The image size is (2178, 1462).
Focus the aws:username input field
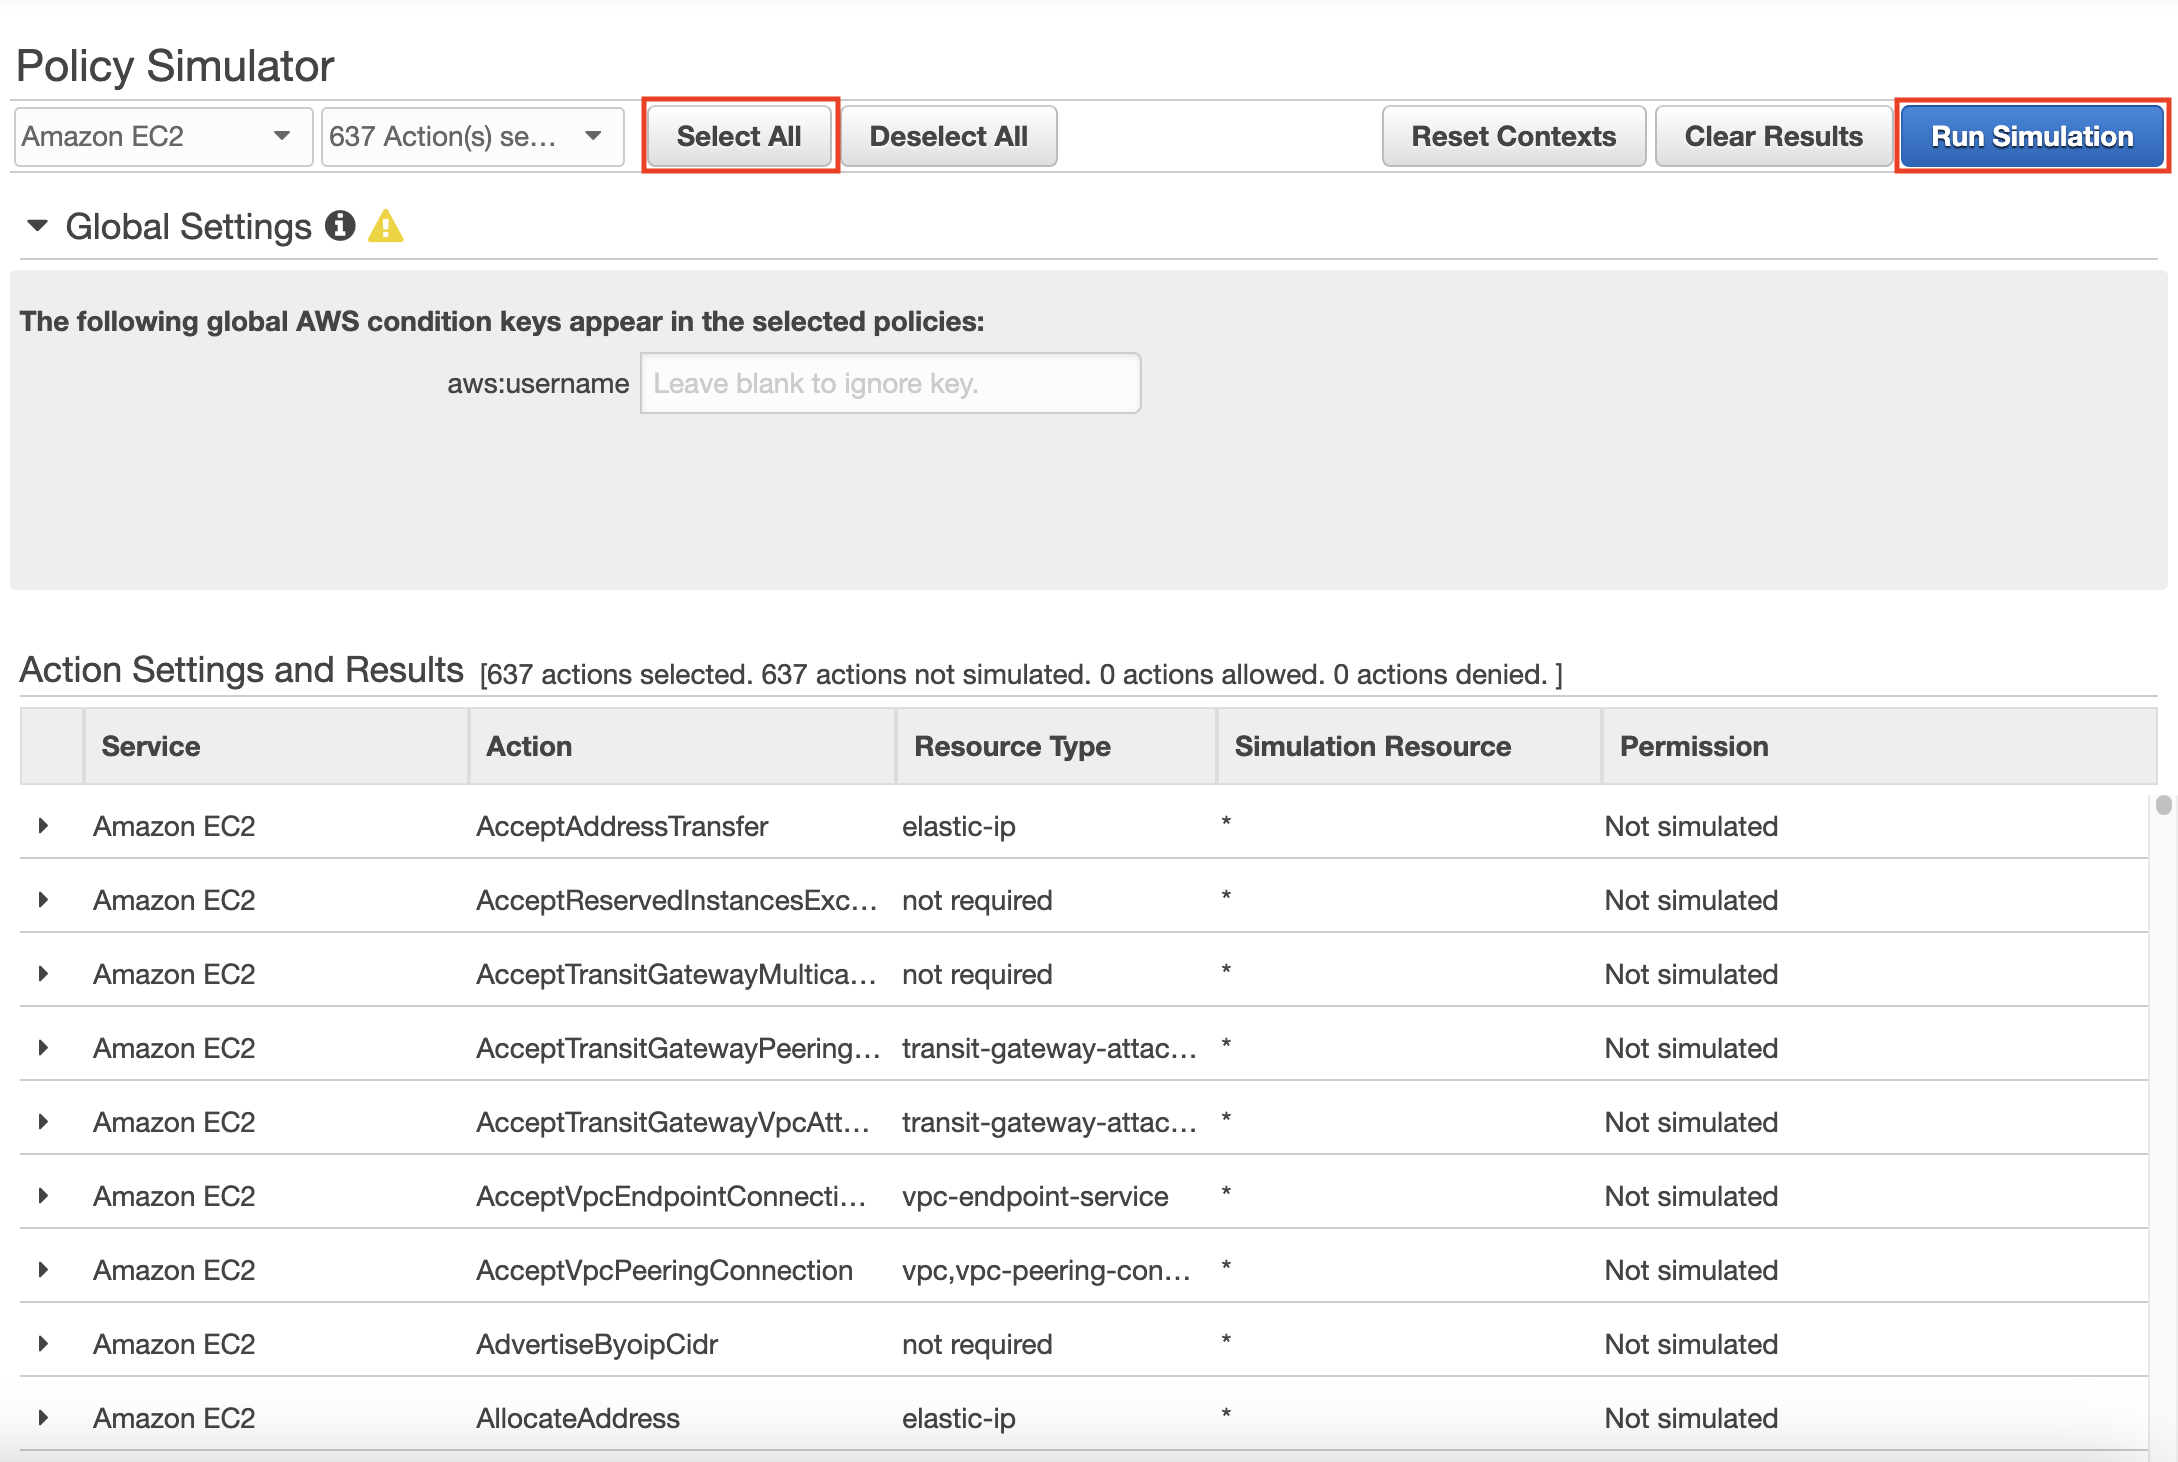890,383
